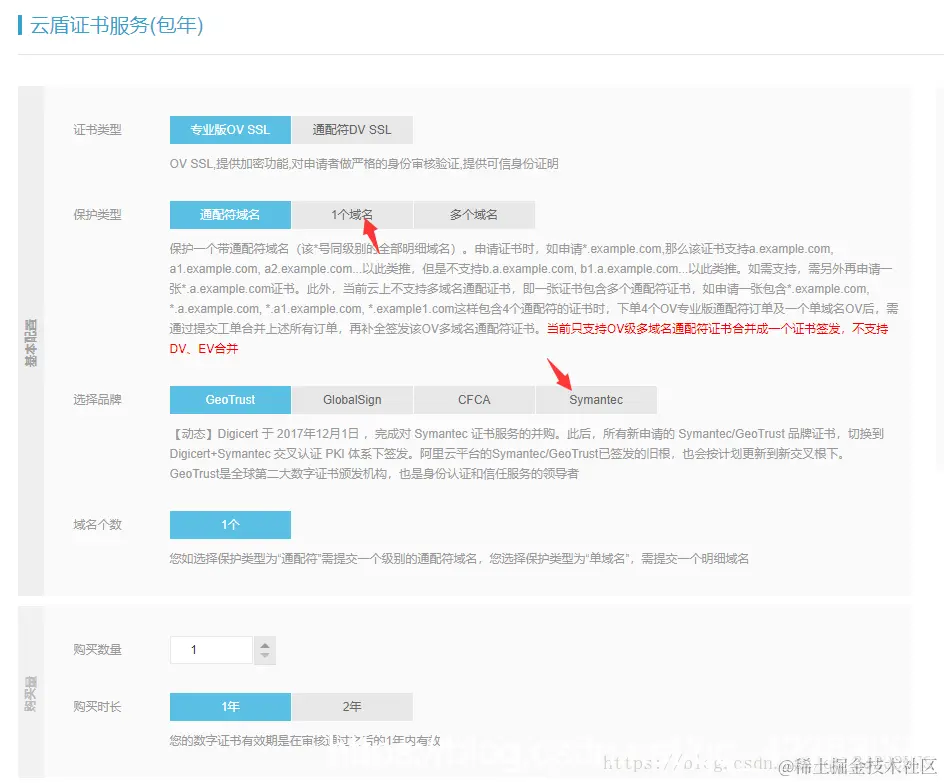Click the 域名个数 label

pos(98,525)
